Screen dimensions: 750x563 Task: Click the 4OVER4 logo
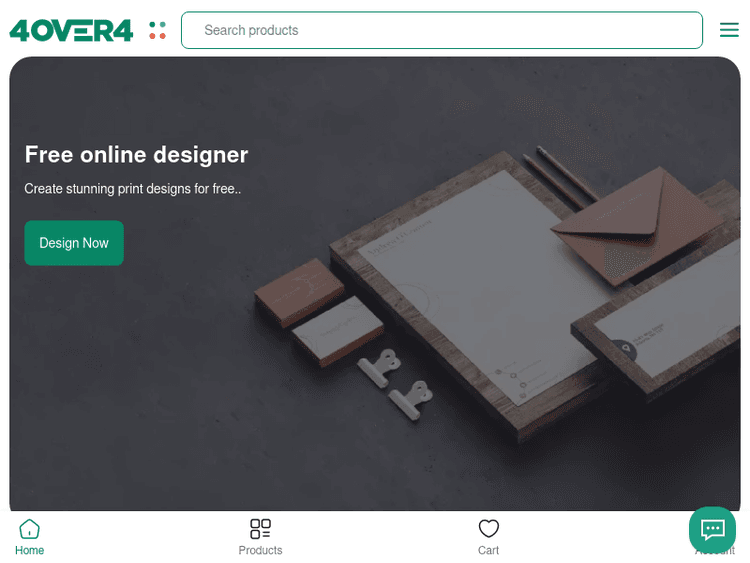71,30
